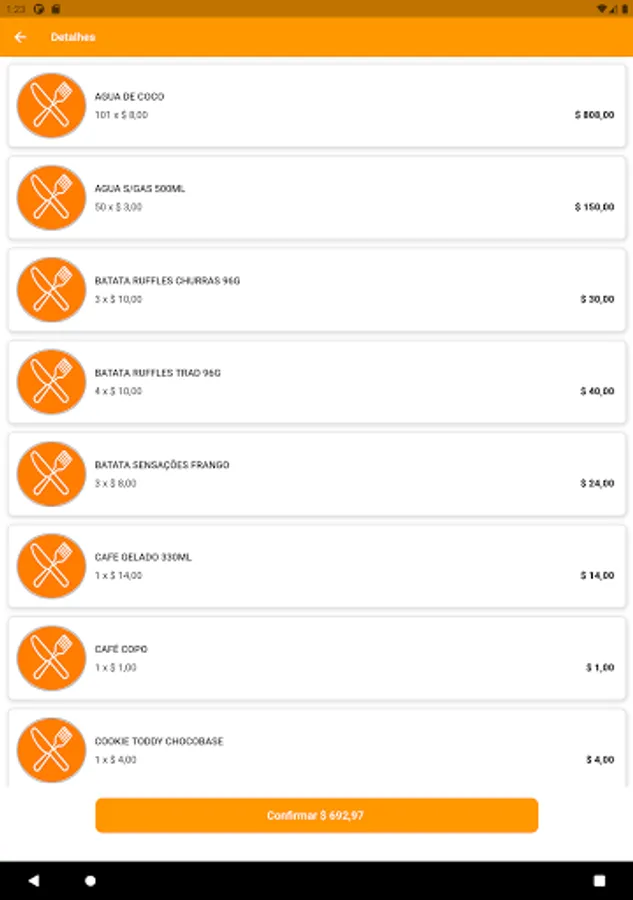Tap the cutlery icon beside BATATA RUFFLES TRAD 96G
The width and height of the screenshot is (633, 900).
click(x=51, y=381)
